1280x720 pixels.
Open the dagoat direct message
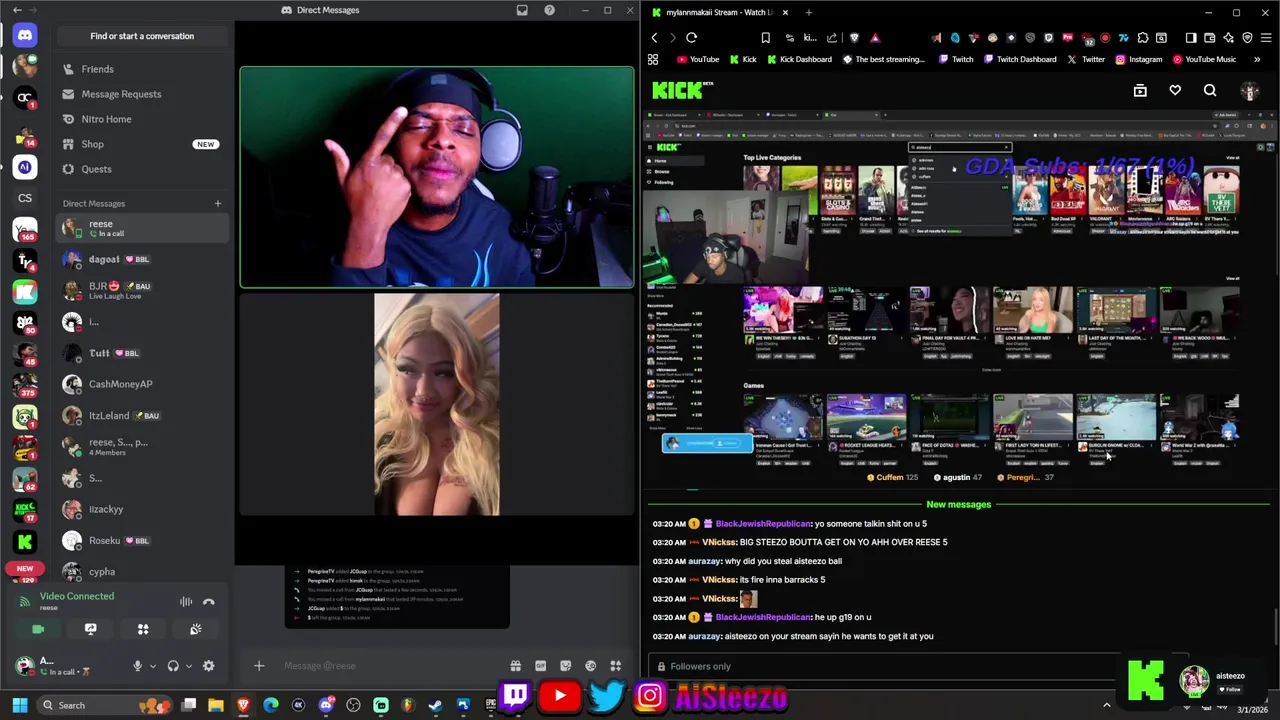(141, 259)
